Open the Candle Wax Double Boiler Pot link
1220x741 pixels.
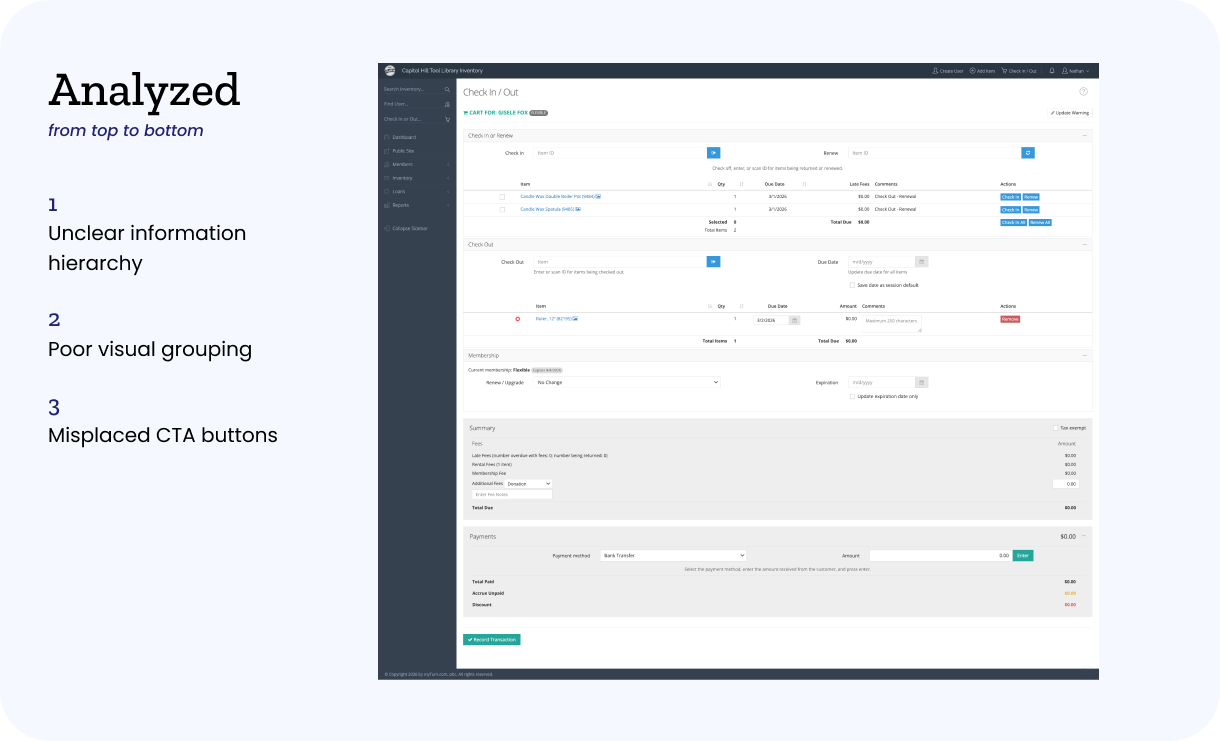pos(557,197)
